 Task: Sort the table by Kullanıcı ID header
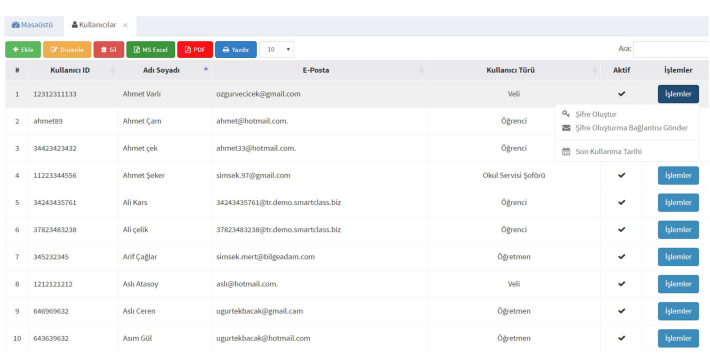[70, 70]
